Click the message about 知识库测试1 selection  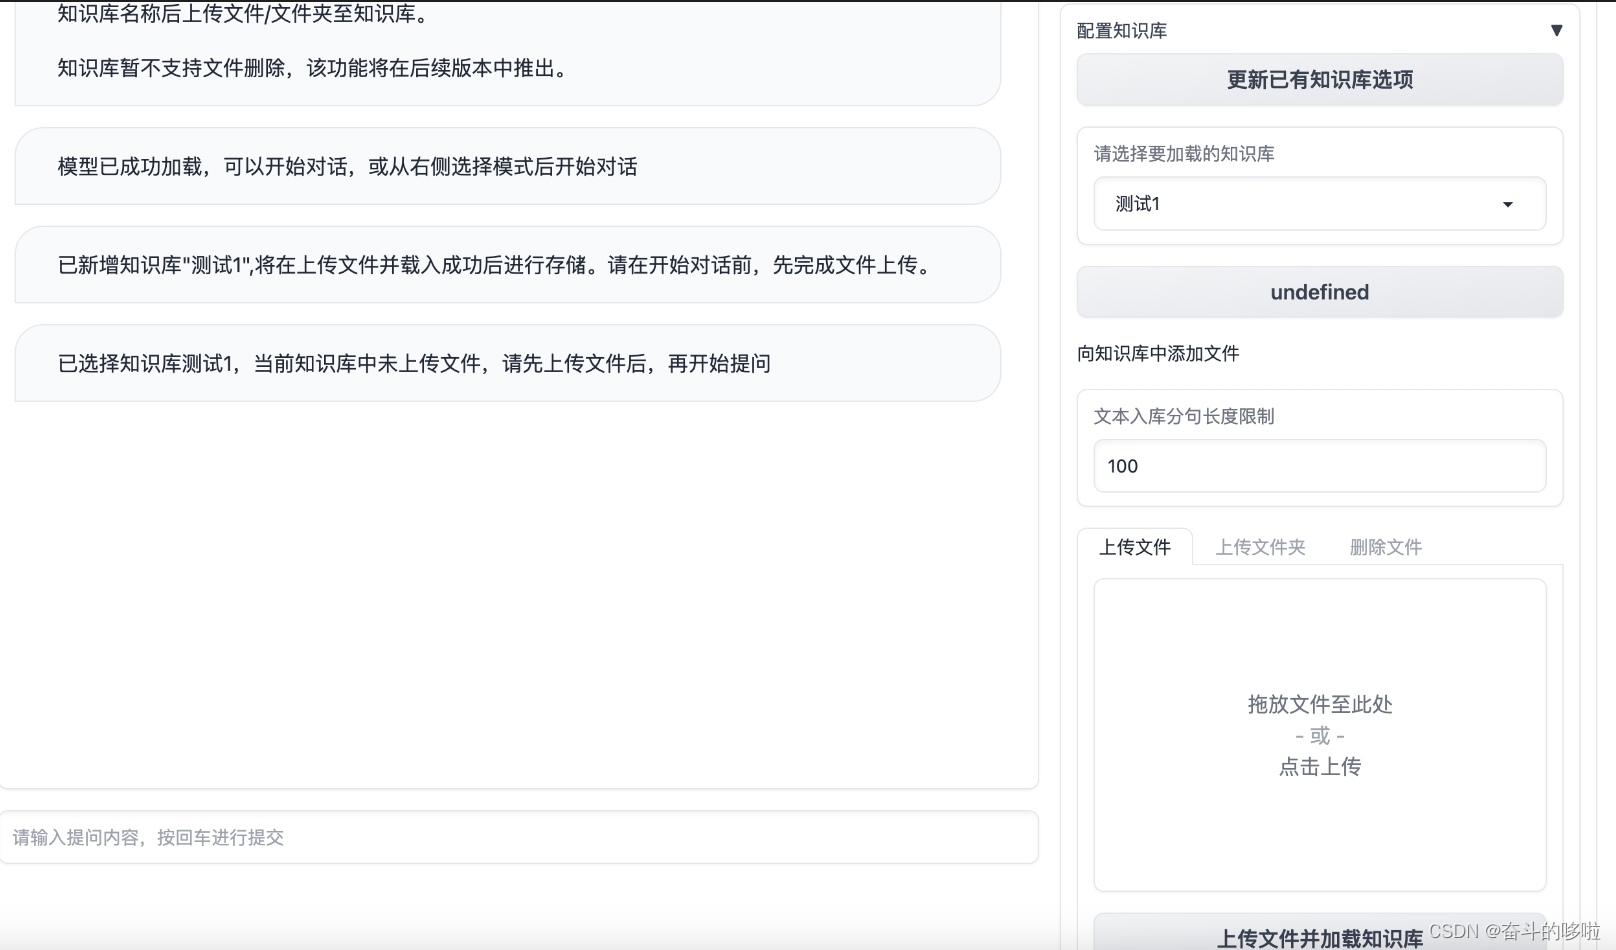(x=507, y=363)
